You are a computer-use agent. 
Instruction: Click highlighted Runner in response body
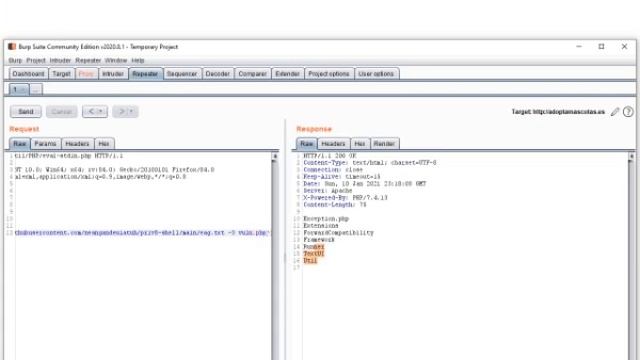click(x=314, y=247)
